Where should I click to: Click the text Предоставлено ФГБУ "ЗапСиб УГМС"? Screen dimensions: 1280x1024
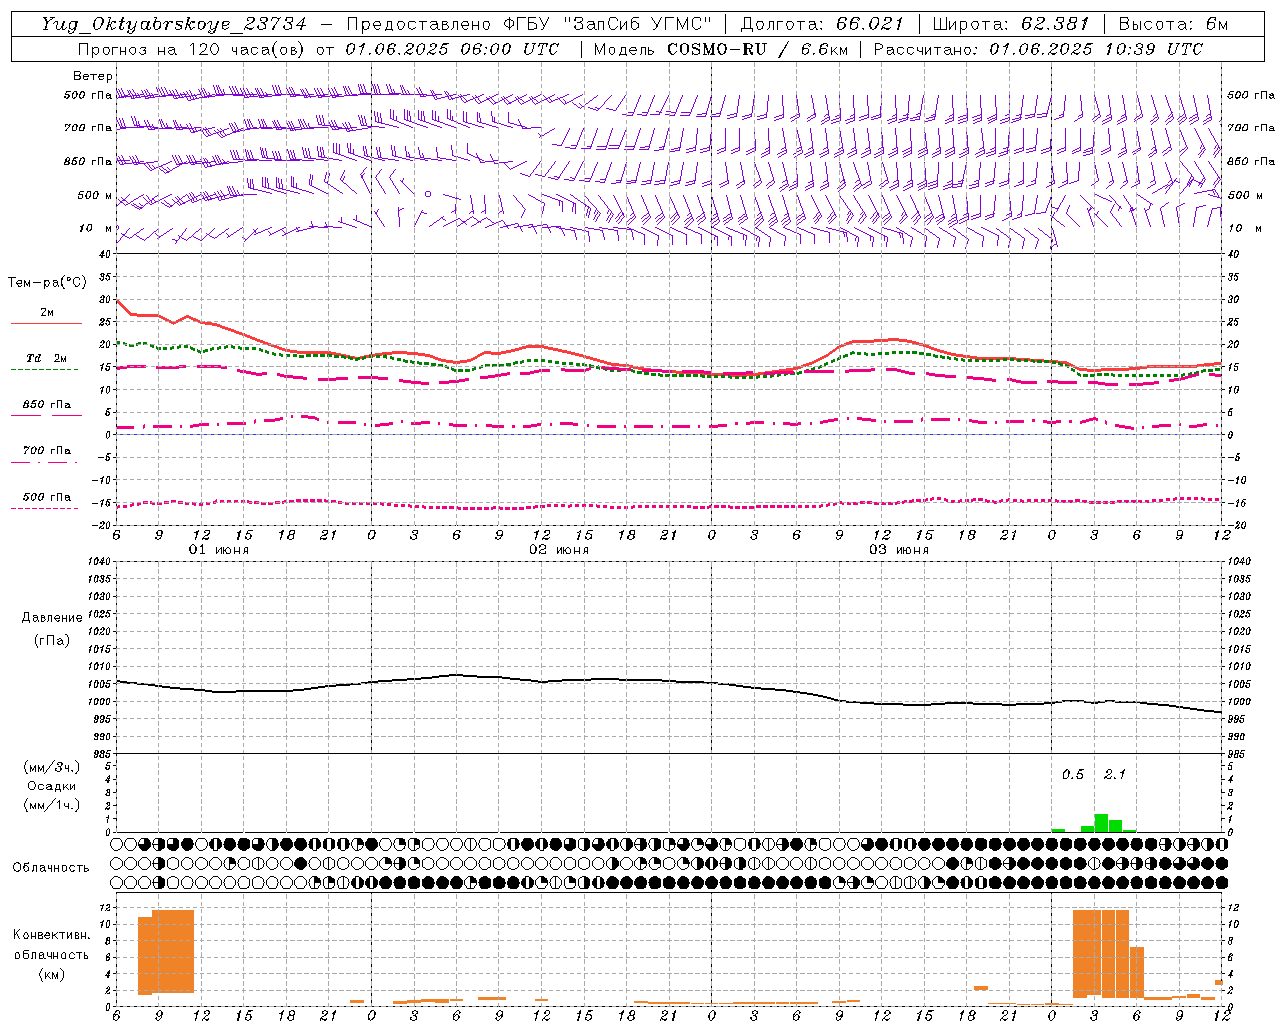529,24
